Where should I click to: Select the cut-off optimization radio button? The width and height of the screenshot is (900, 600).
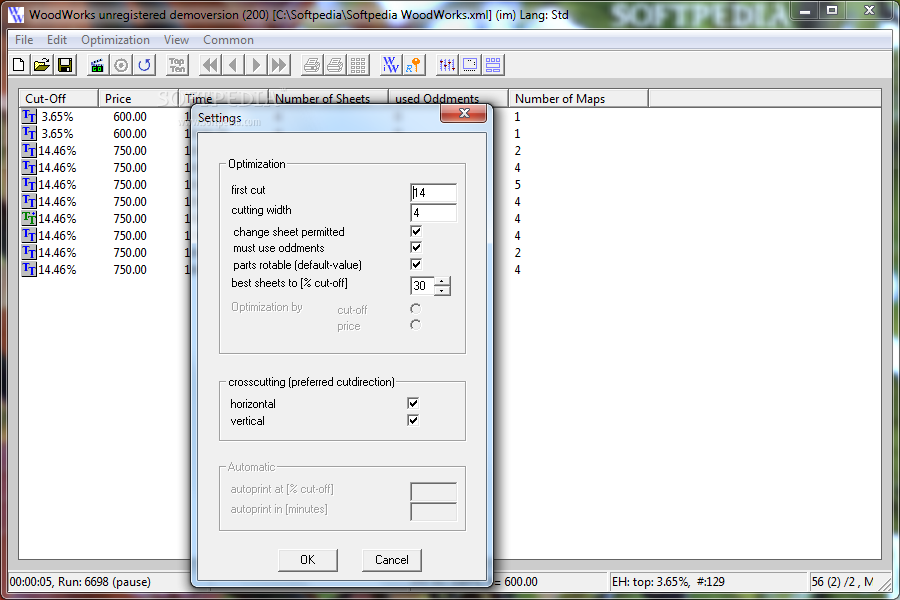coord(416,309)
